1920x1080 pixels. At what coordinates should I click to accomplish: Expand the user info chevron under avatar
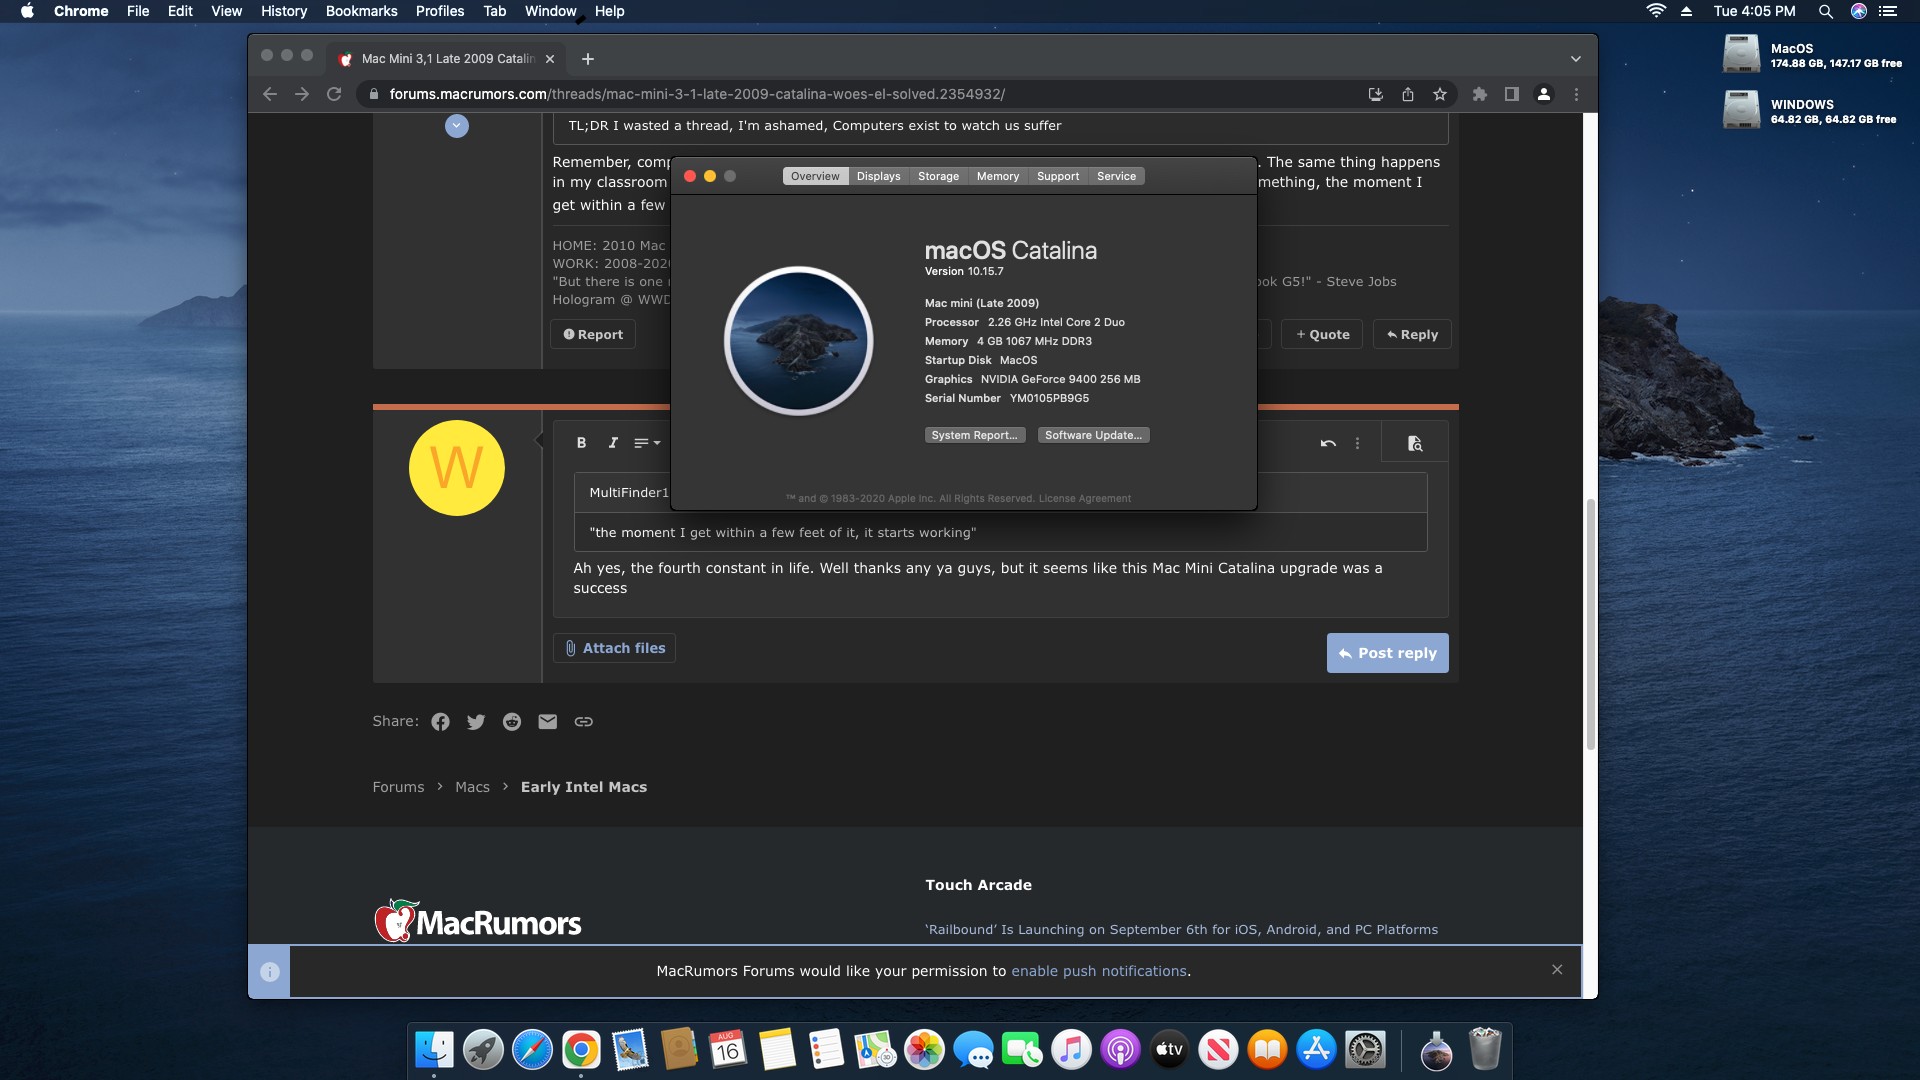(x=457, y=126)
